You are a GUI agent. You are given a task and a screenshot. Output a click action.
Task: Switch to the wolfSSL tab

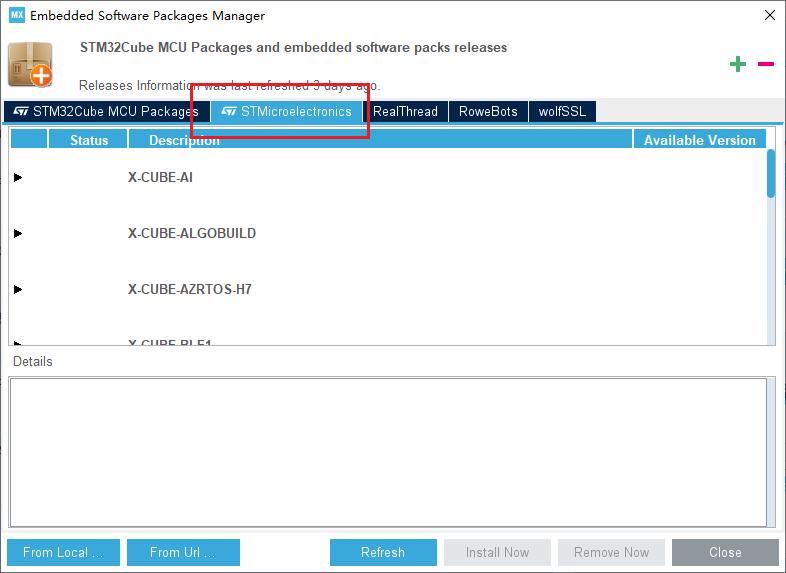pos(562,111)
